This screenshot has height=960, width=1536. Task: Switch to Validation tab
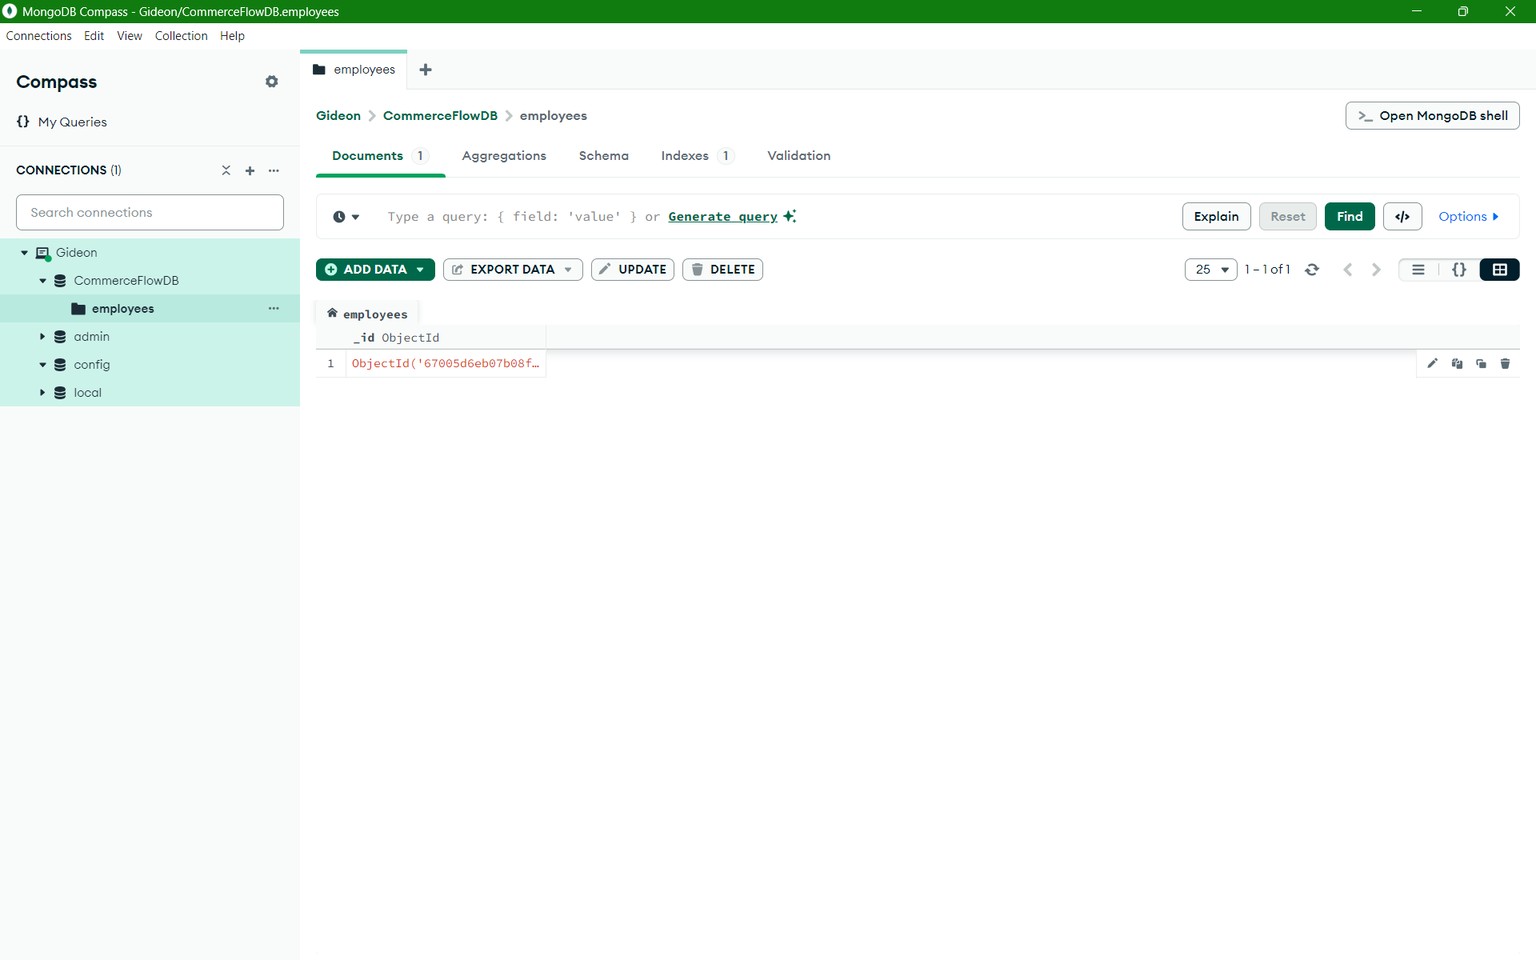(799, 156)
